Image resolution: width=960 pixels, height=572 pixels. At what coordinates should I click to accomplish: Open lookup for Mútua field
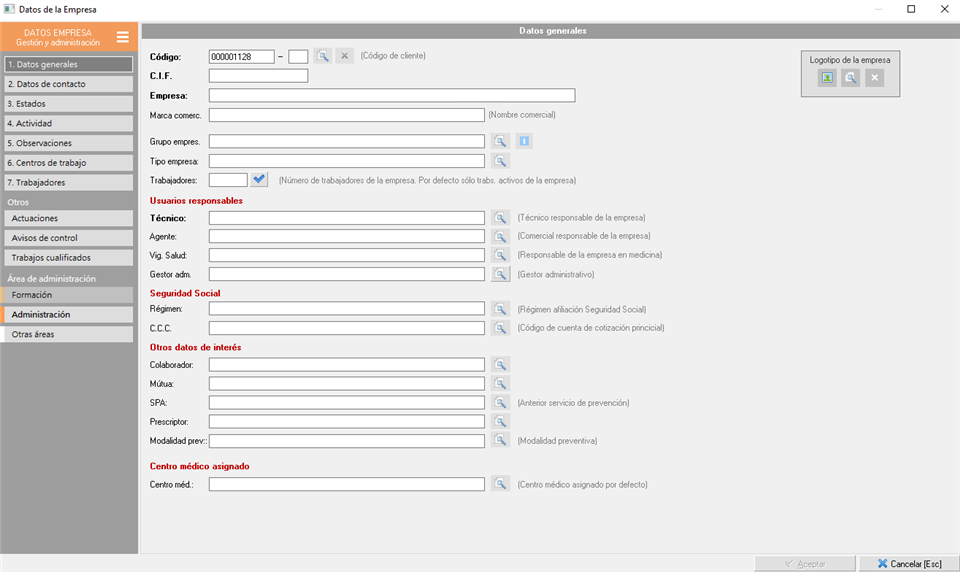pyautogui.click(x=500, y=383)
